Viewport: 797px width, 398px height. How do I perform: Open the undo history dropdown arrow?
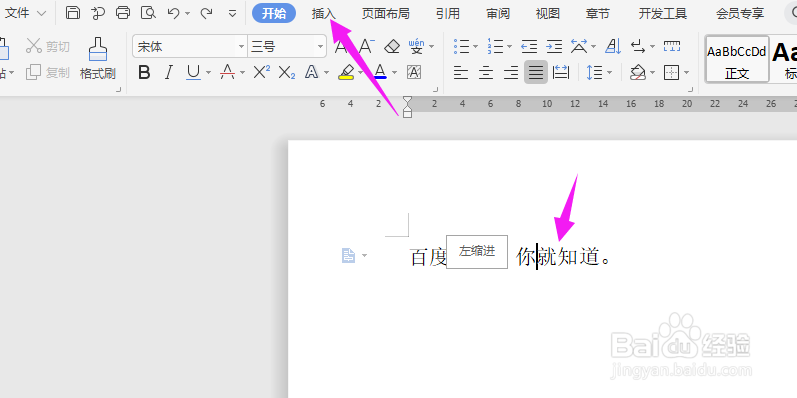pyautogui.click(x=188, y=14)
